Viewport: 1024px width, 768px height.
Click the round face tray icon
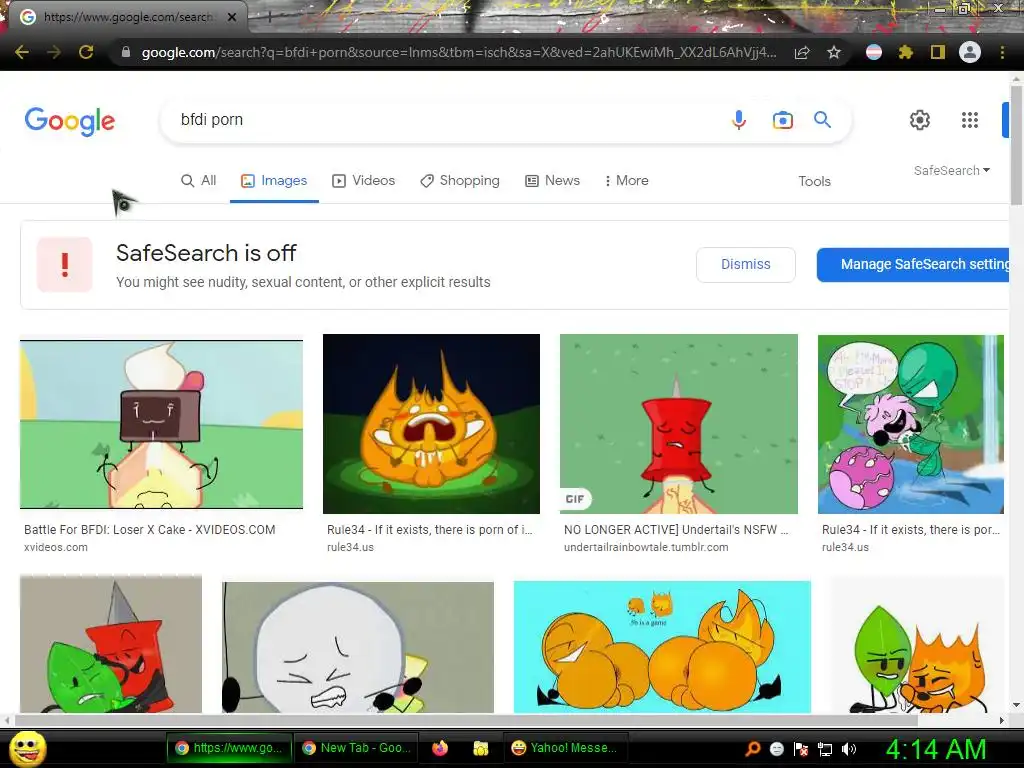[x=776, y=749]
